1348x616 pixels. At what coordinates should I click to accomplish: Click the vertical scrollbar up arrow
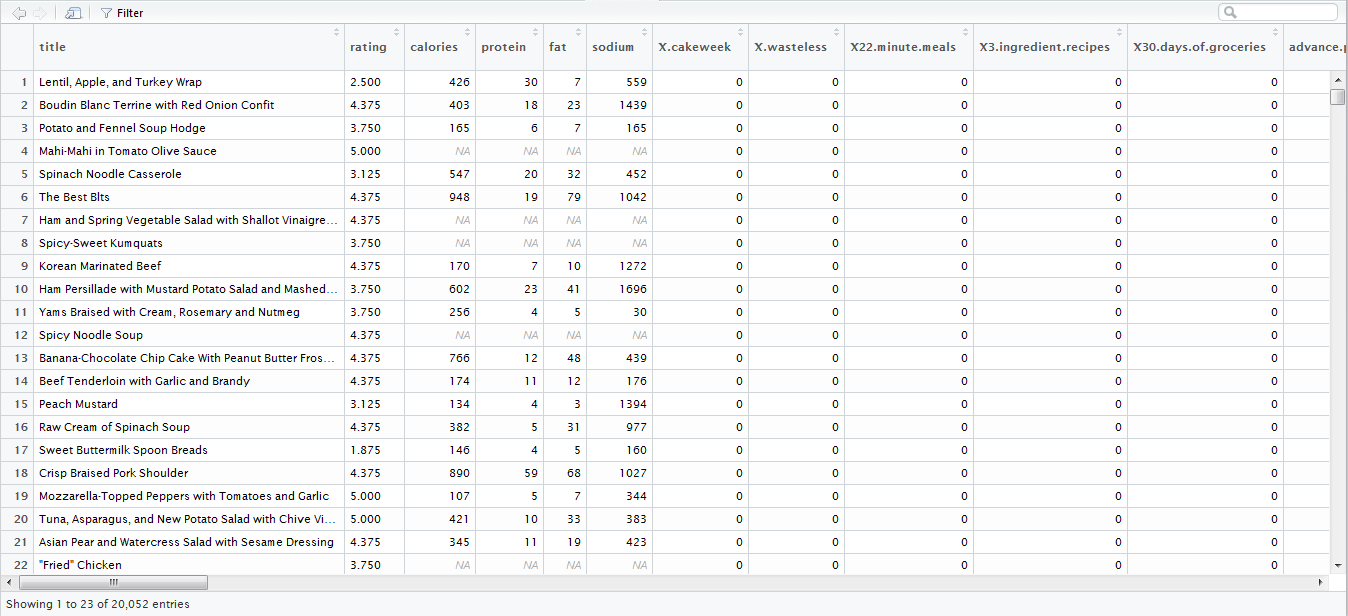[x=1338, y=79]
